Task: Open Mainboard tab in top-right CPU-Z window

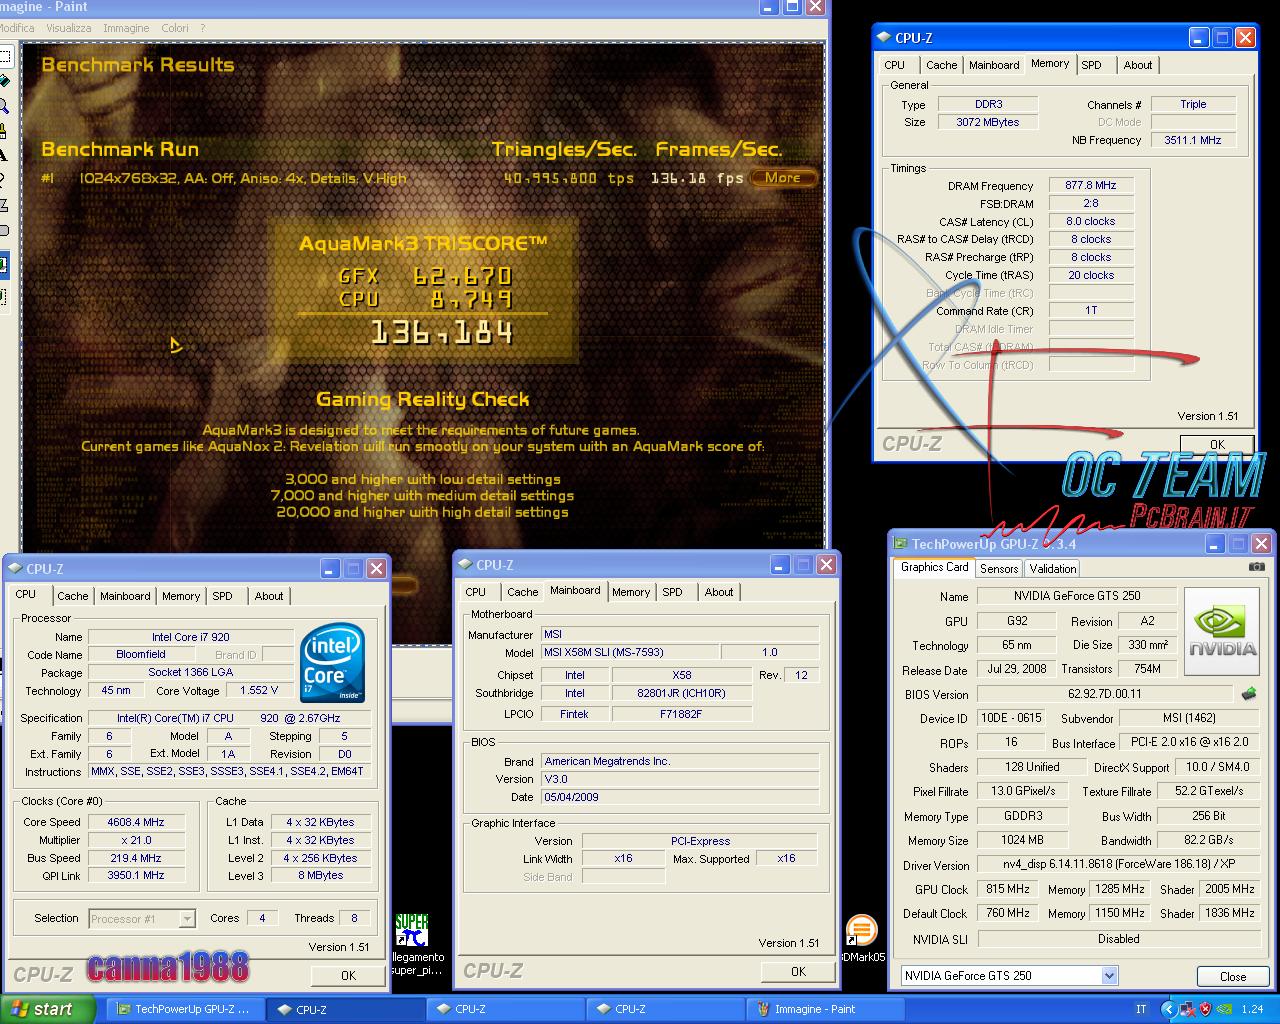Action: click(x=994, y=65)
